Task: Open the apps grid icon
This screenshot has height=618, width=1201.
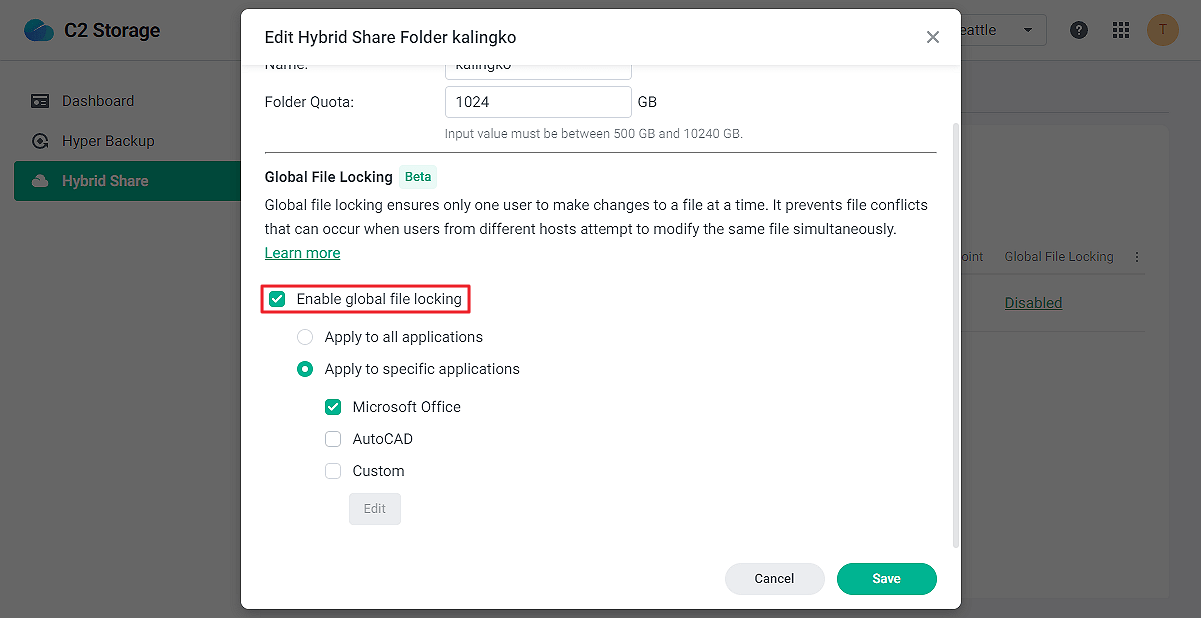Action: (x=1120, y=30)
